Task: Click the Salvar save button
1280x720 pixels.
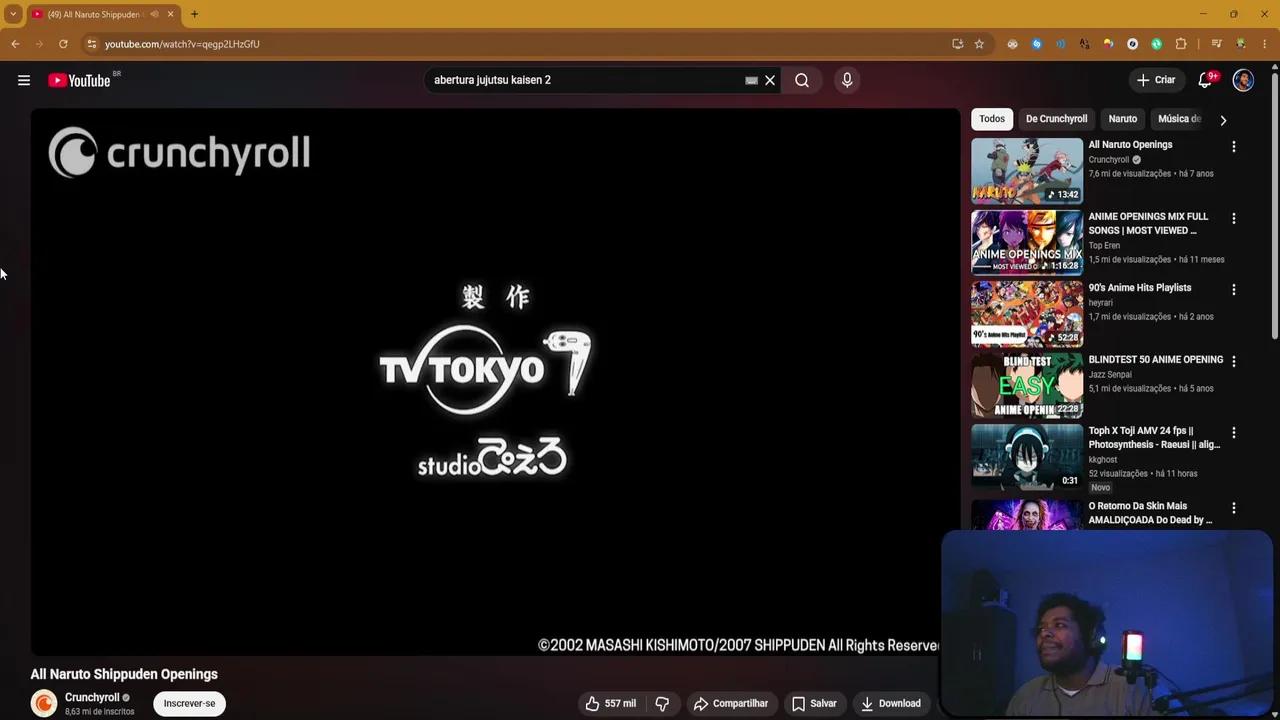Action: pyautogui.click(x=814, y=704)
